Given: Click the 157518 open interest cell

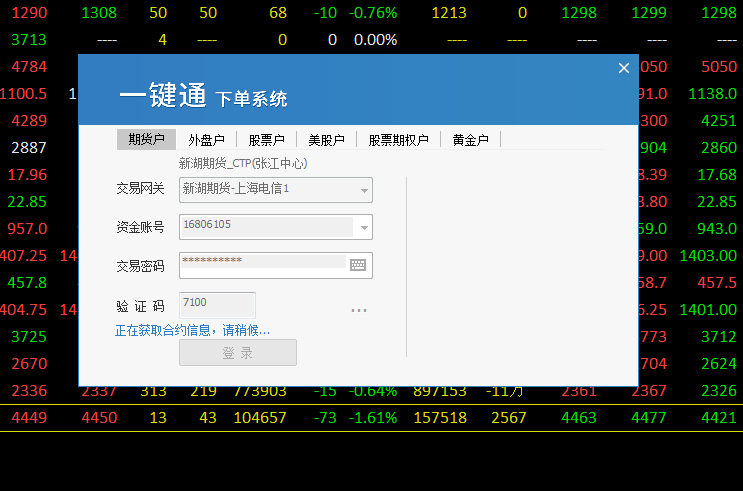Looking at the screenshot, I should click(x=440, y=418).
